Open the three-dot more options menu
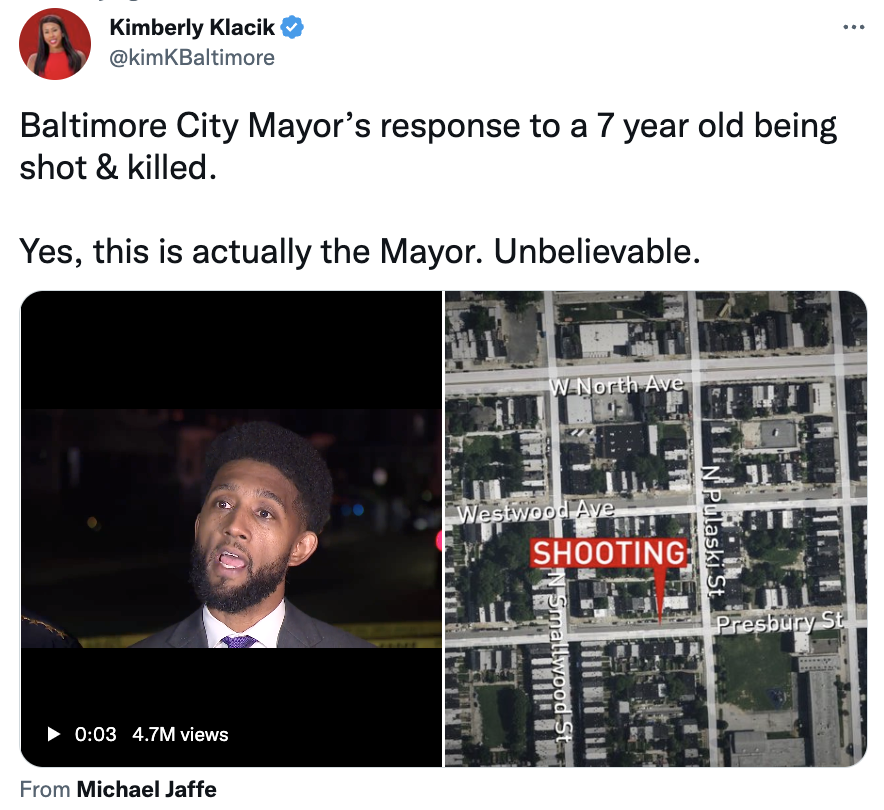Image resolution: width=884 pixels, height=810 pixels. [854, 26]
